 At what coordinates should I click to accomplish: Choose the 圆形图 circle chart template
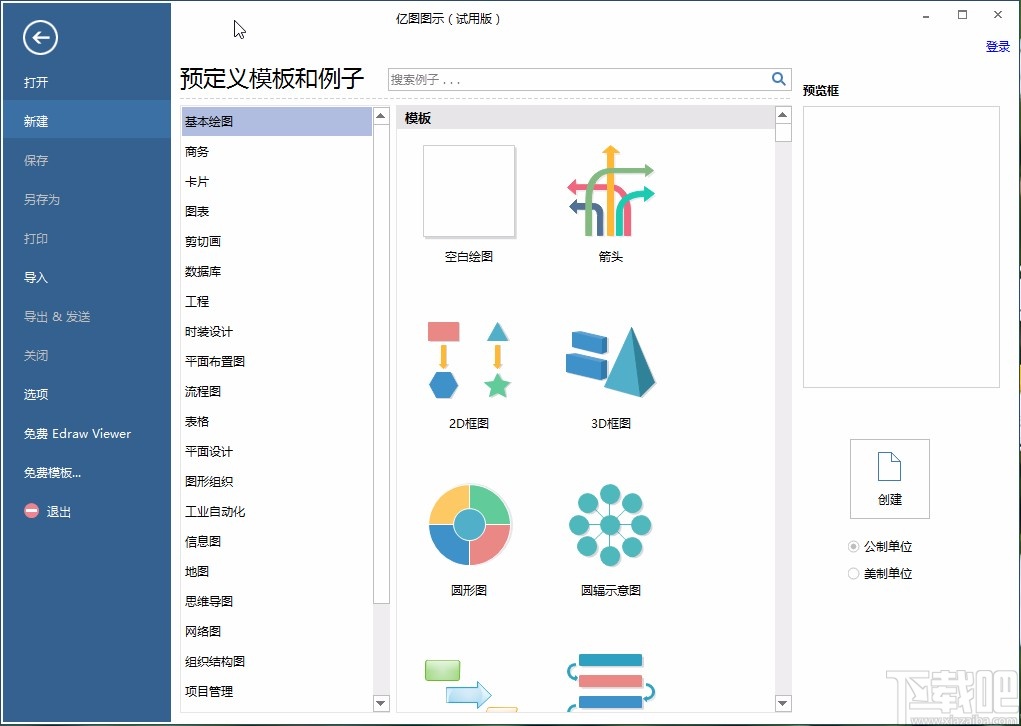[468, 525]
